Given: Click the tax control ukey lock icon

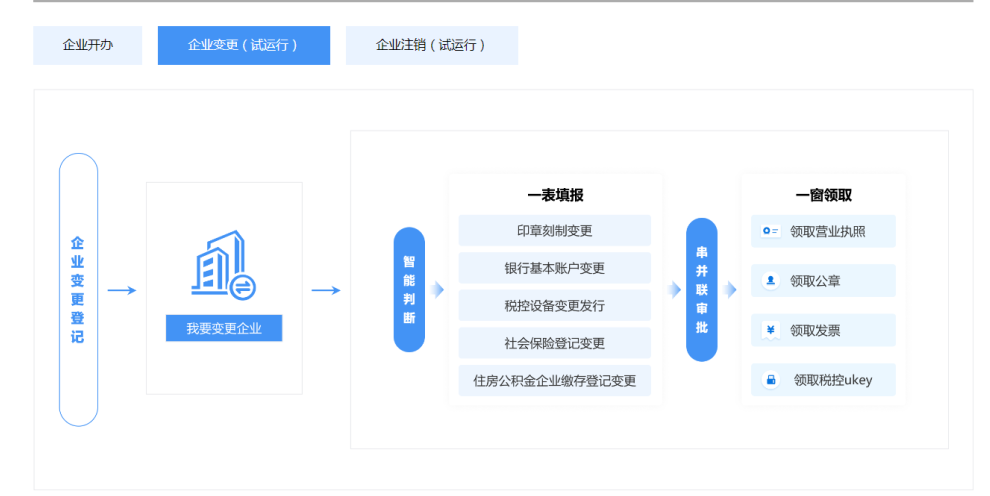Looking at the screenshot, I should pos(770,380).
